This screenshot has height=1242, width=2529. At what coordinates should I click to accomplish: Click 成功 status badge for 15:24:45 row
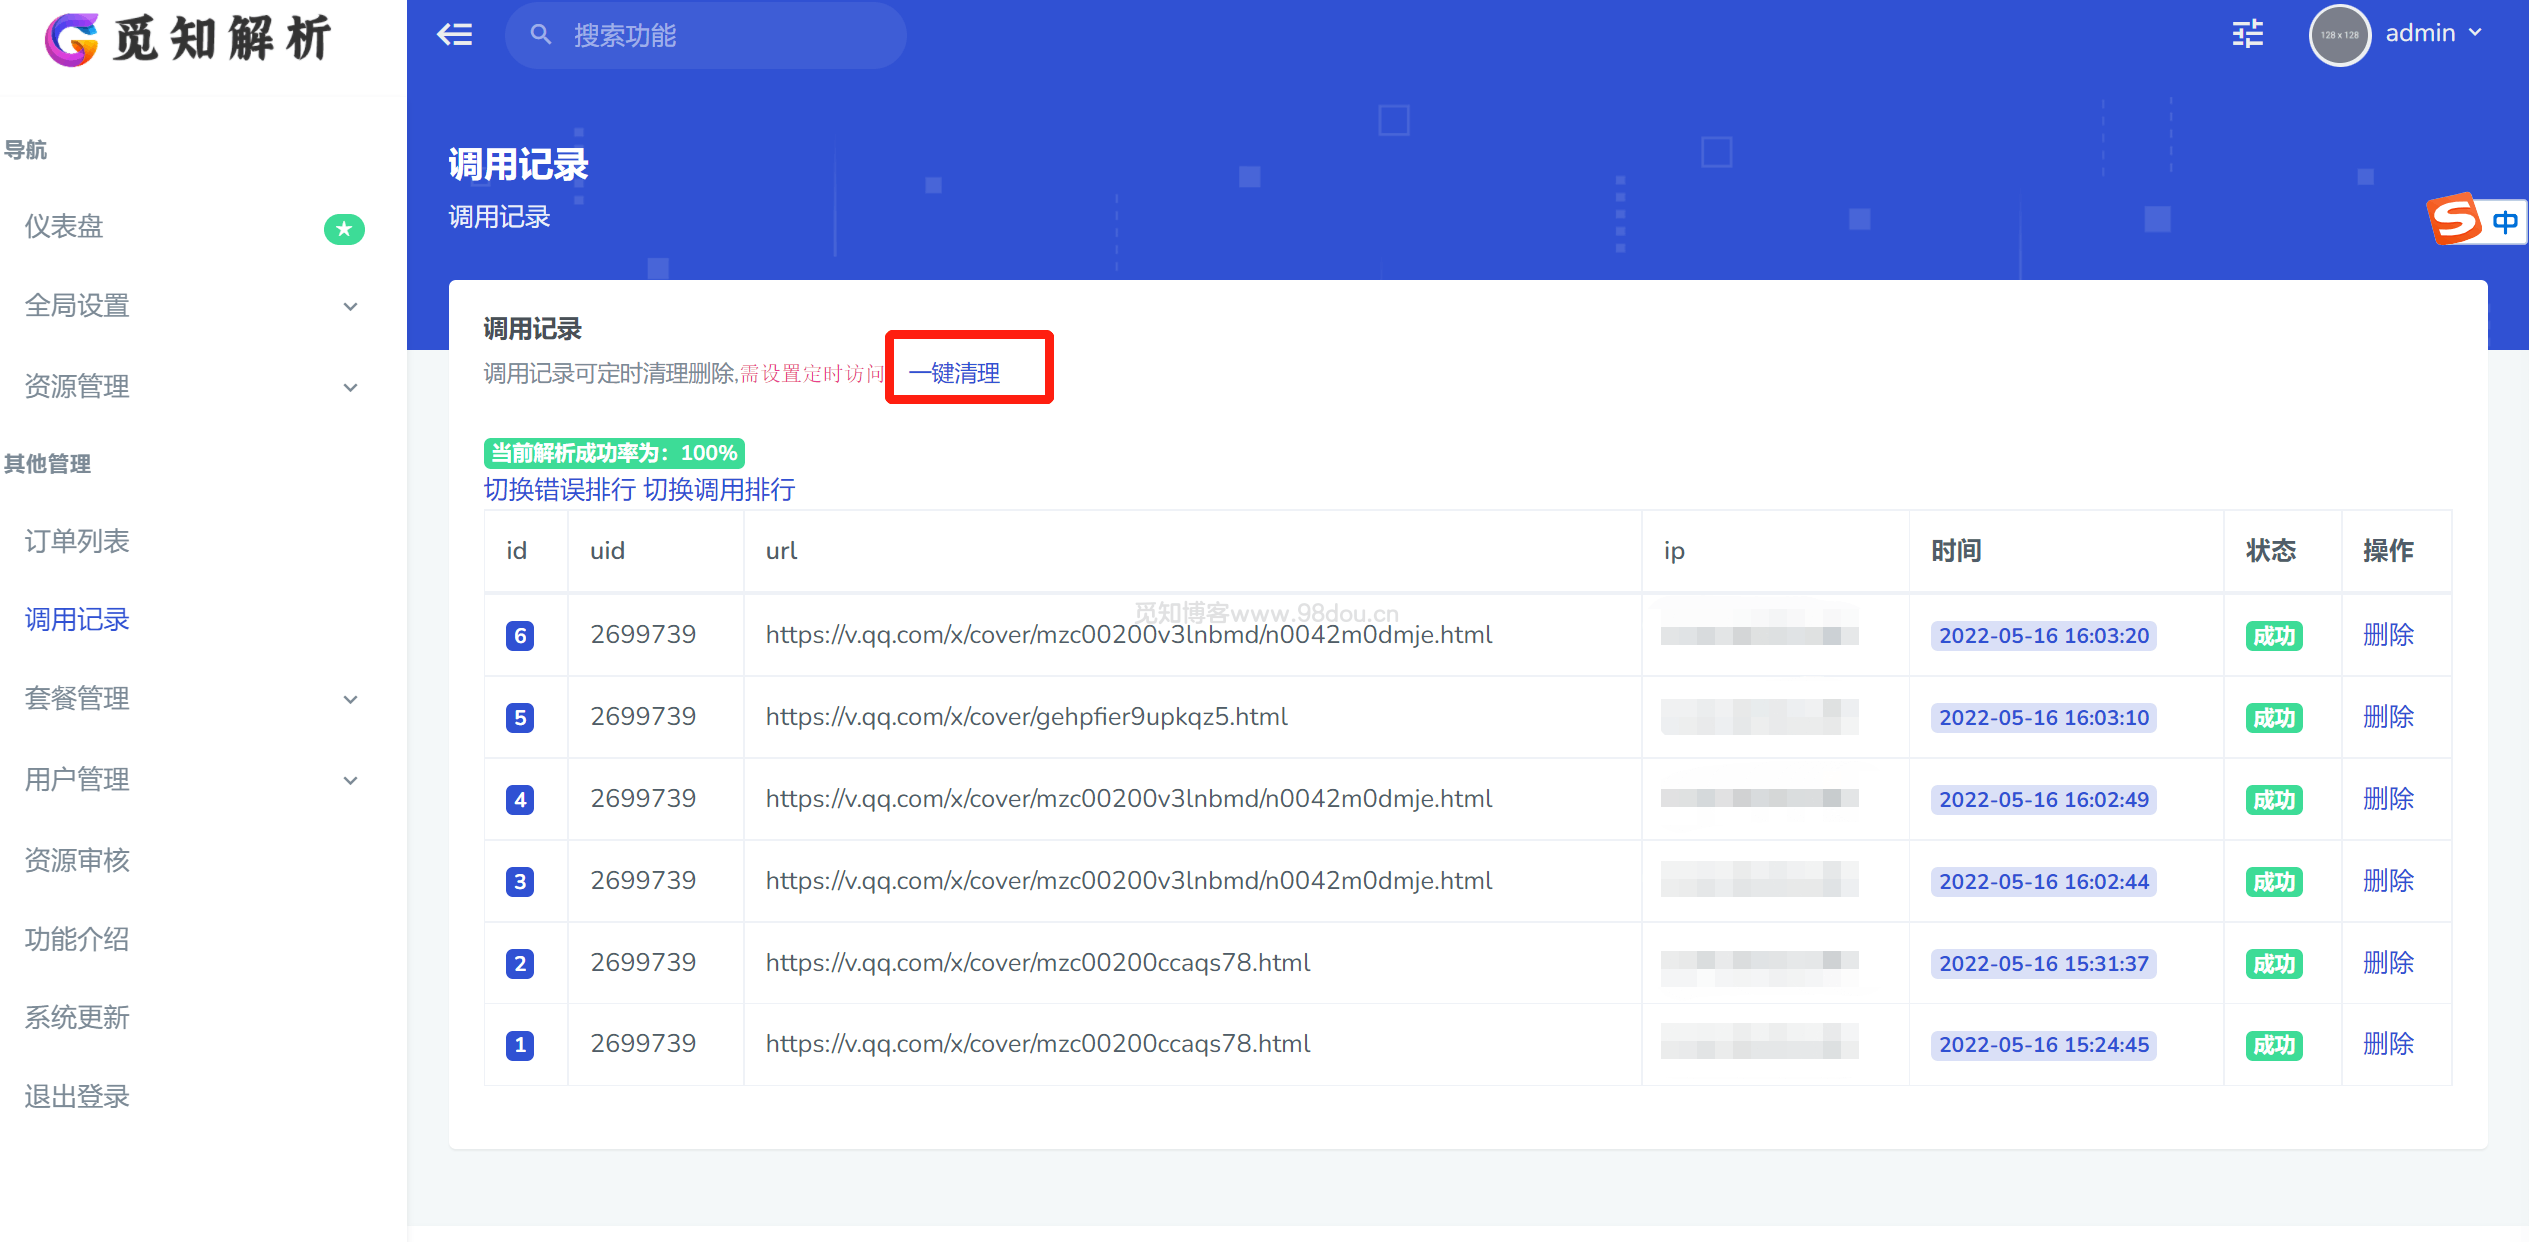pyautogui.click(x=2274, y=1045)
